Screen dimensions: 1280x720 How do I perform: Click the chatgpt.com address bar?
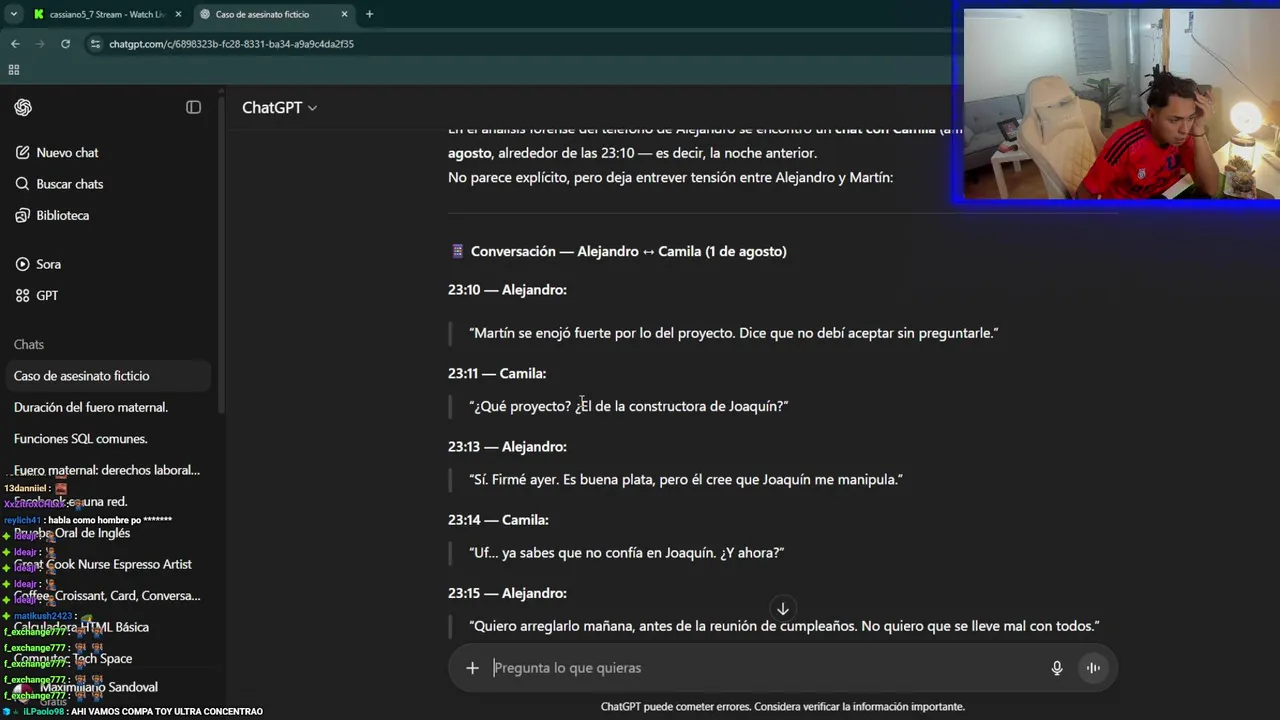231,44
